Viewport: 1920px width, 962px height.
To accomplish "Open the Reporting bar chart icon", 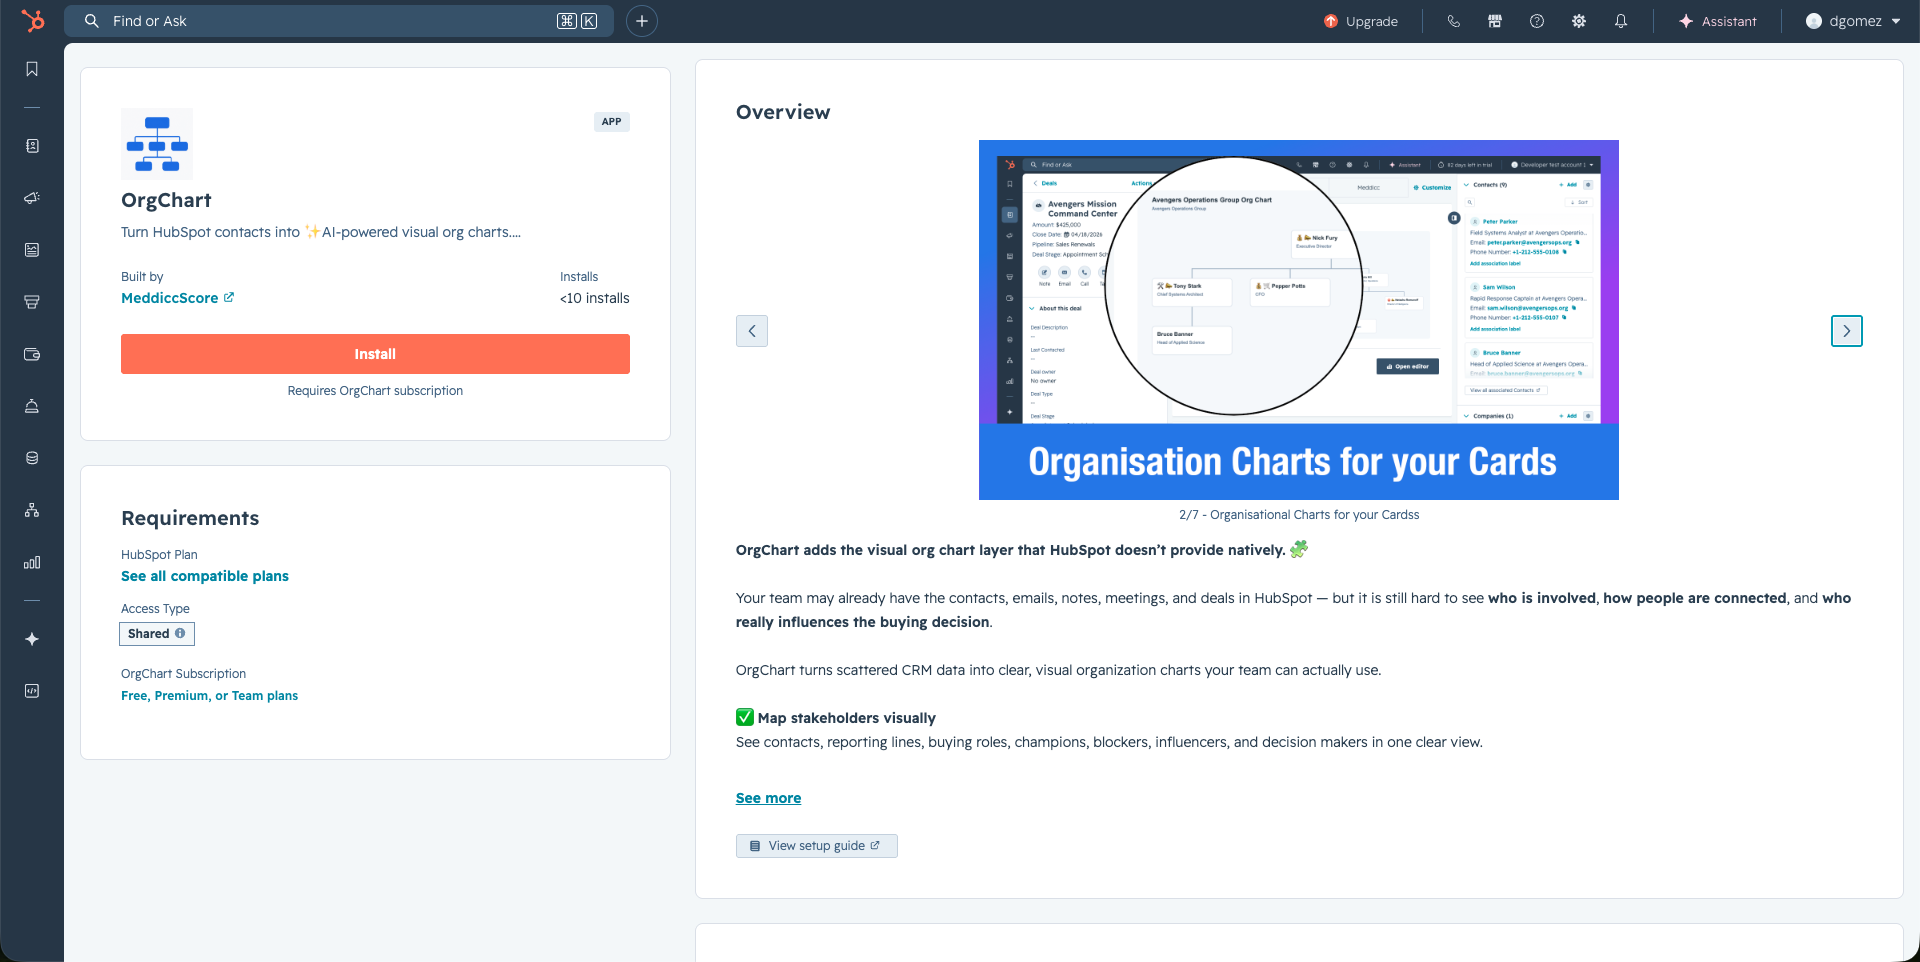I will coord(32,562).
